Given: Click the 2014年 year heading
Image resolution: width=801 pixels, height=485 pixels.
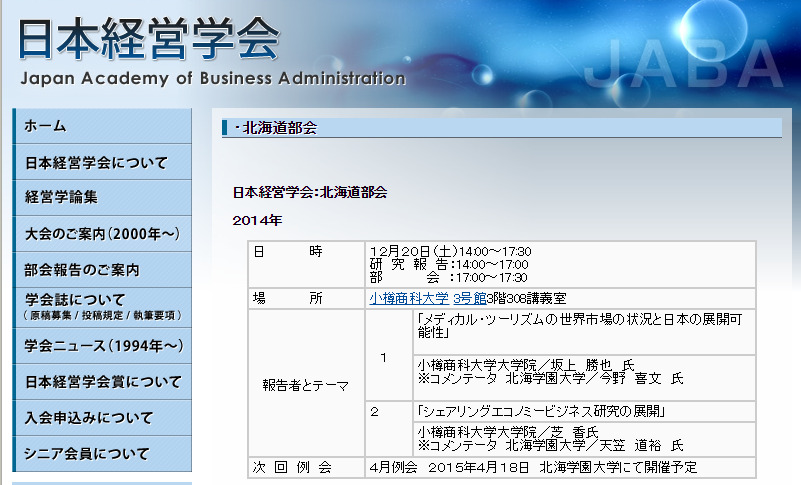Looking at the screenshot, I should [258, 219].
